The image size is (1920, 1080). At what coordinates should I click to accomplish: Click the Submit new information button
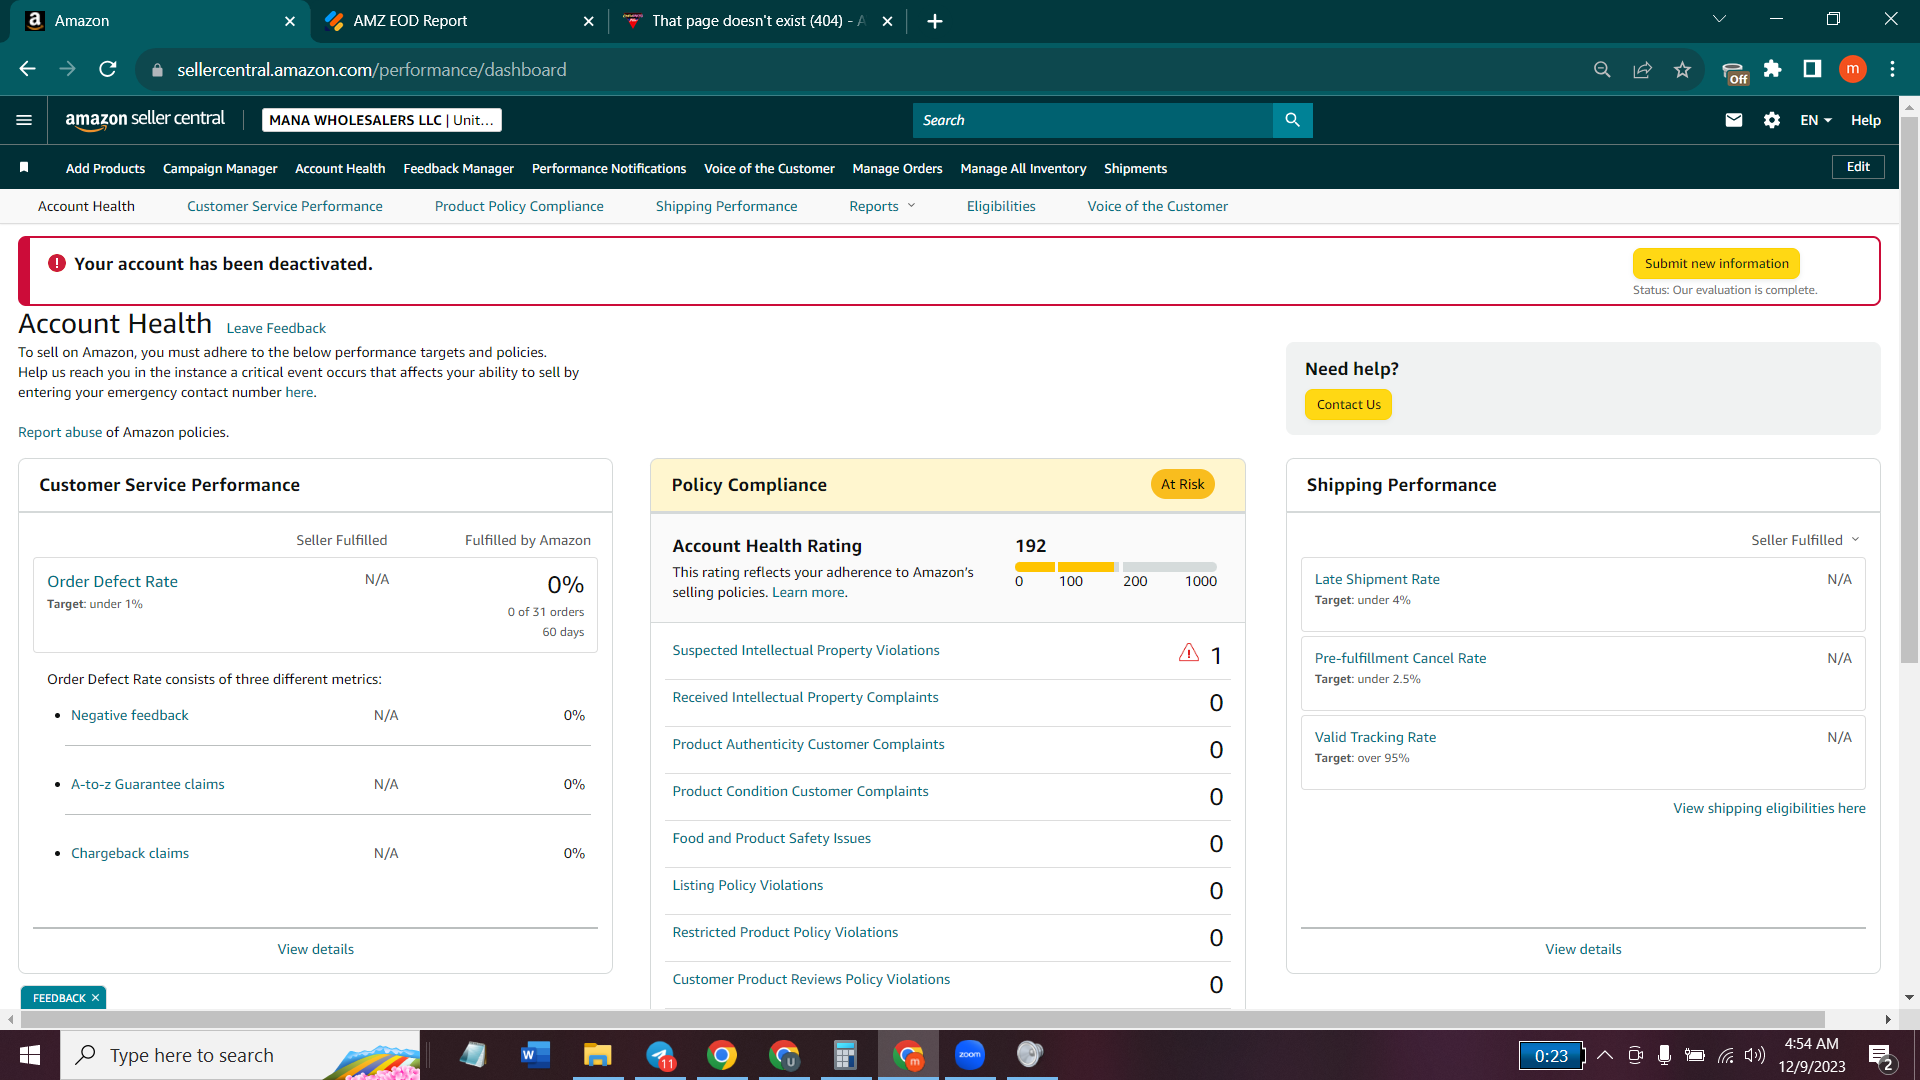click(1716, 264)
